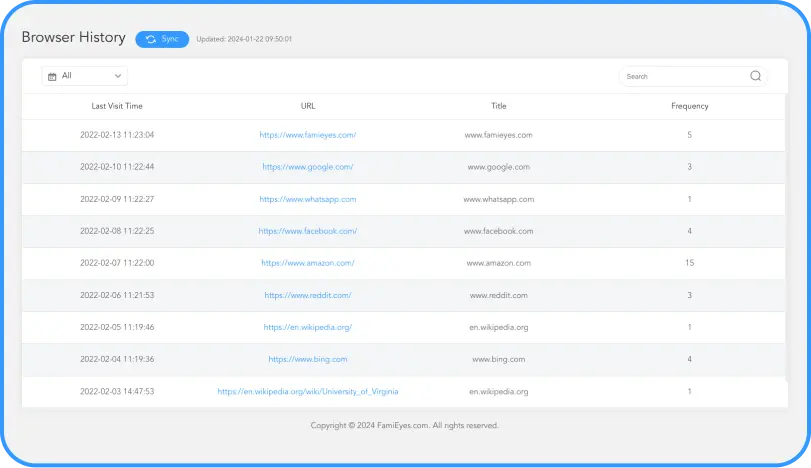Click the Updated timestamp text
The image size is (811, 468).
(244, 39)
